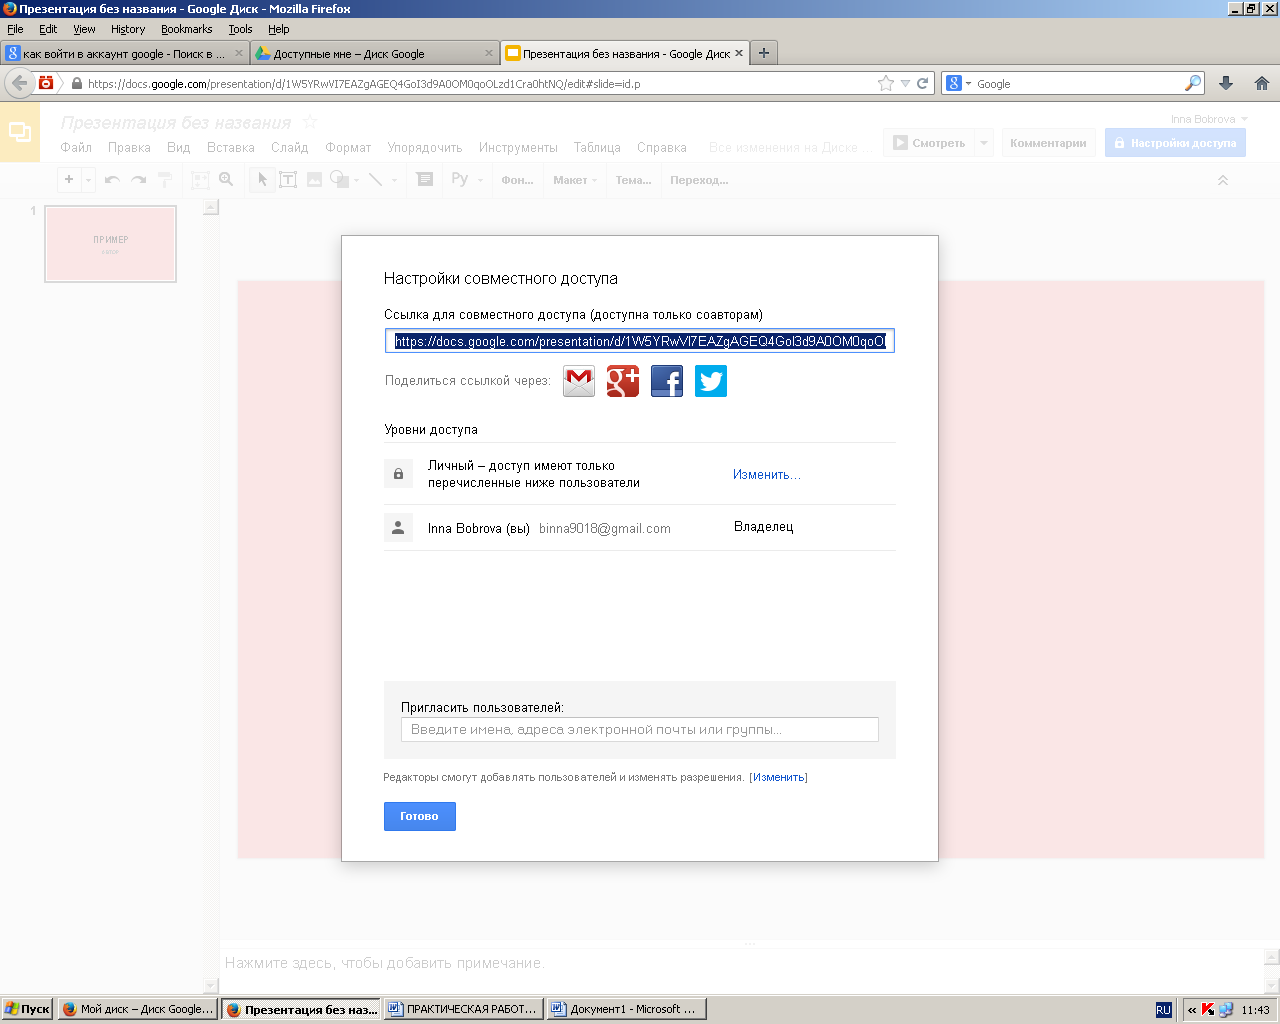Screen dimensions: 1280x1024
Task: Click the Комментарии button
Action: pyautogui.click(x=1048, y=143)
